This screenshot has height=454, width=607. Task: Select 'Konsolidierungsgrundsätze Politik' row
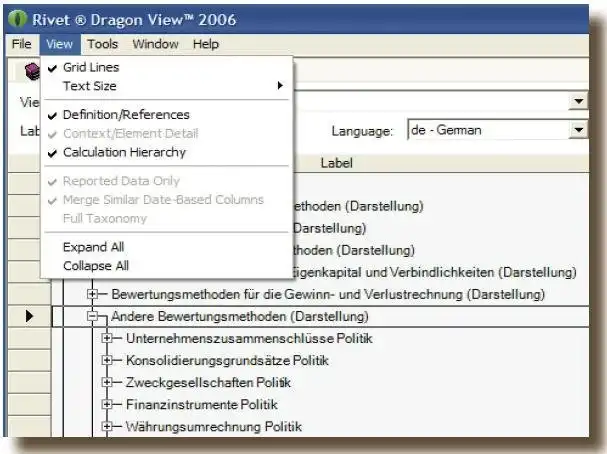[227, 361]
